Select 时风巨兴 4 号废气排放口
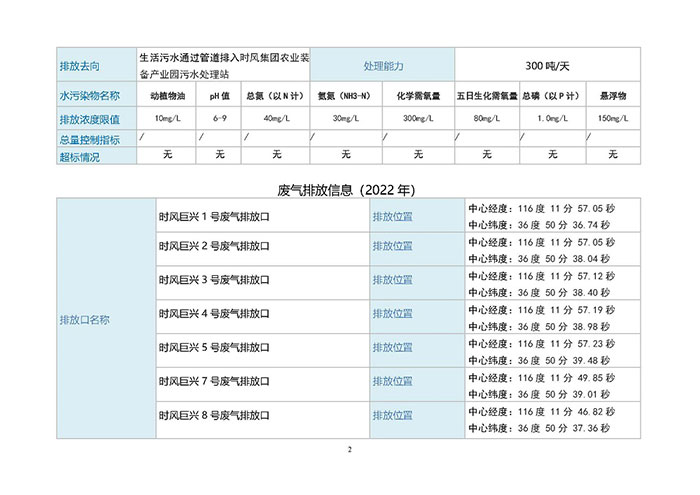Screen dimensions: 700x495 click(214, 314)
